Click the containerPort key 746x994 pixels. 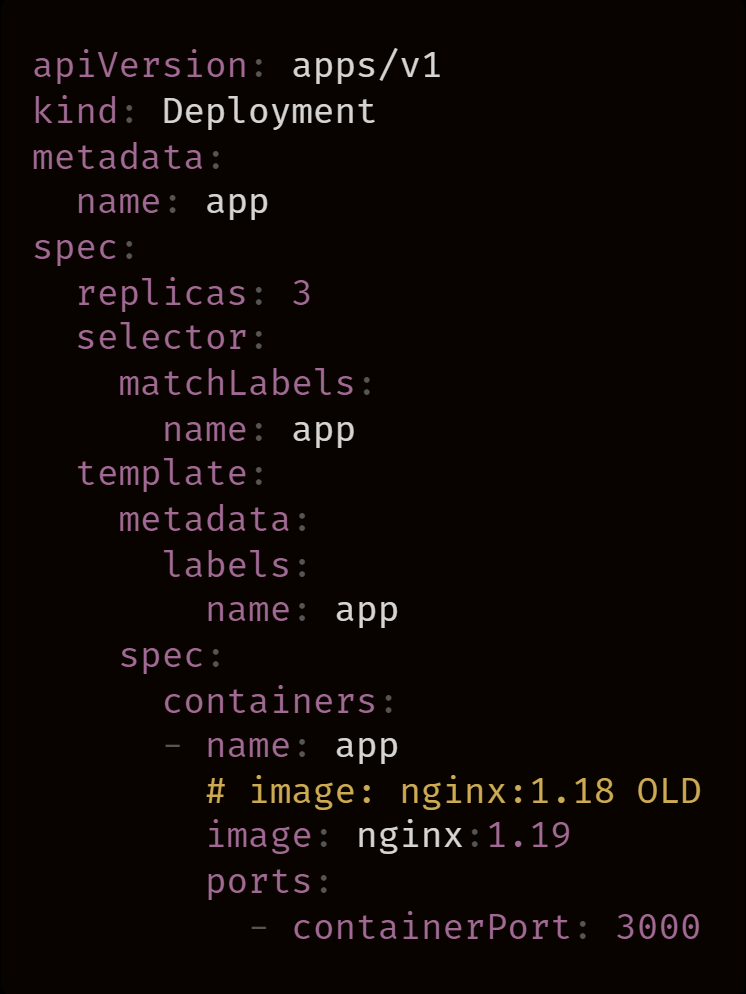(x=432, y=927)
